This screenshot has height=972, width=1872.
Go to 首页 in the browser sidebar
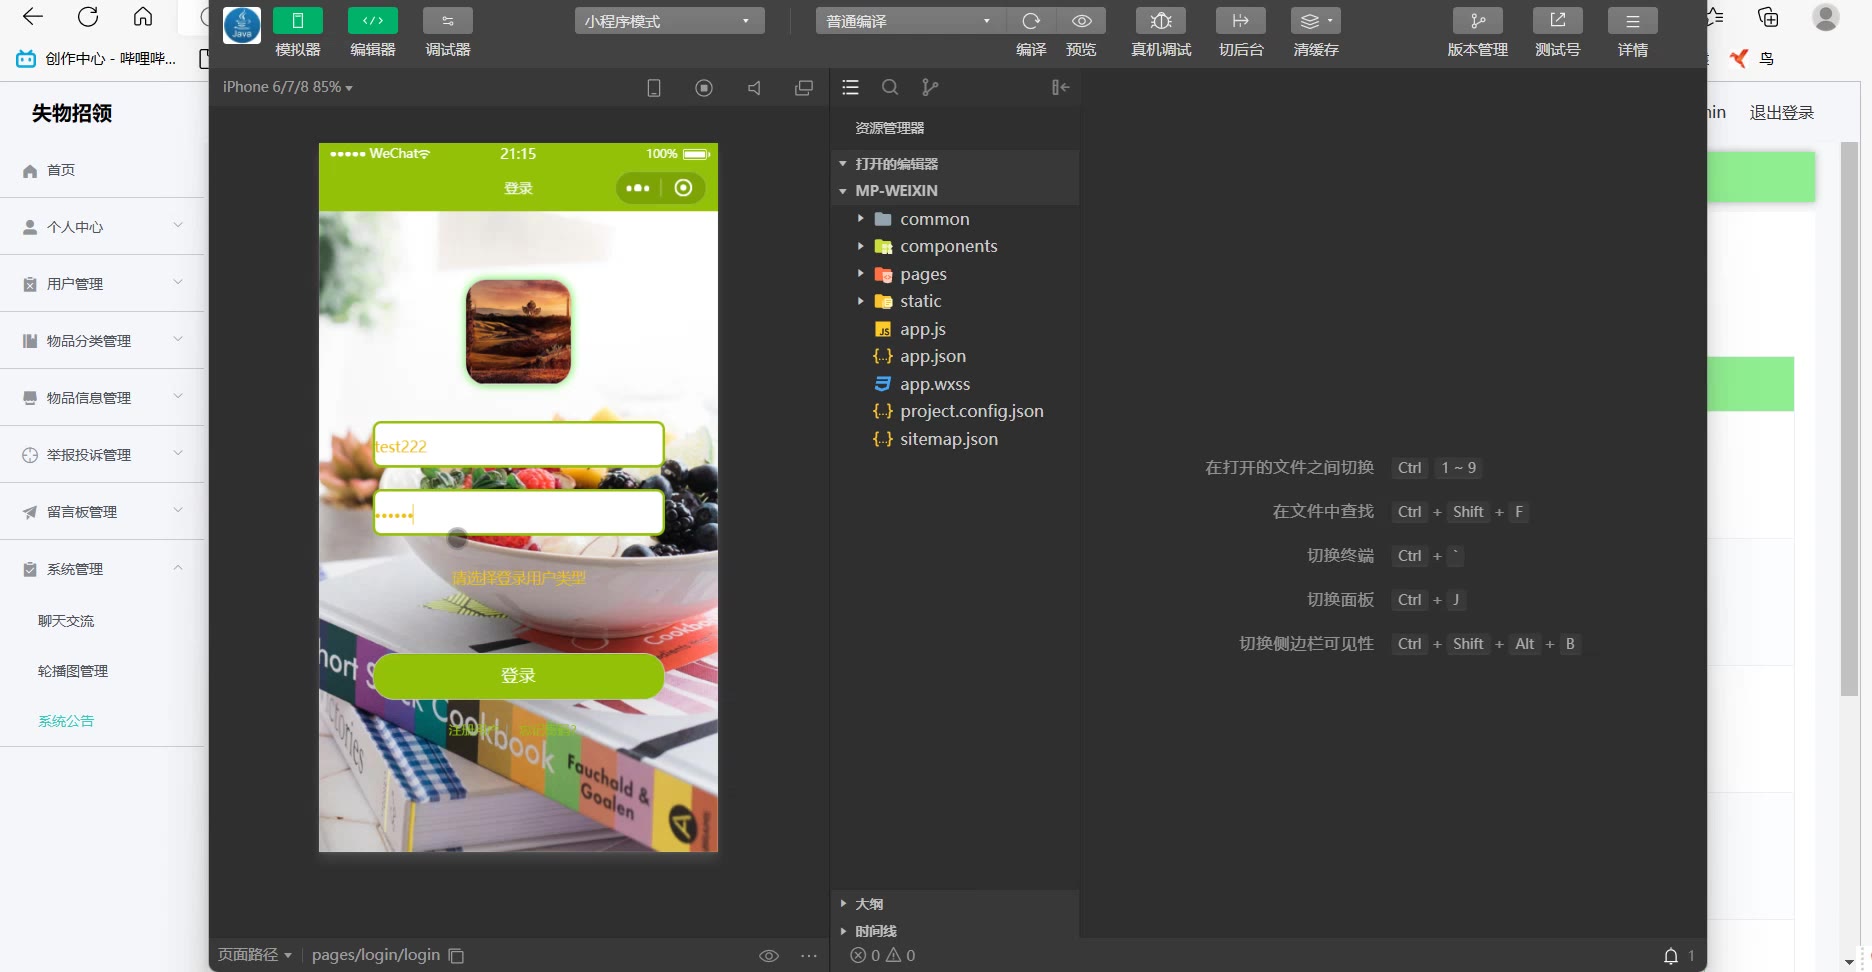pyautogui.click(x=102, y=170)
